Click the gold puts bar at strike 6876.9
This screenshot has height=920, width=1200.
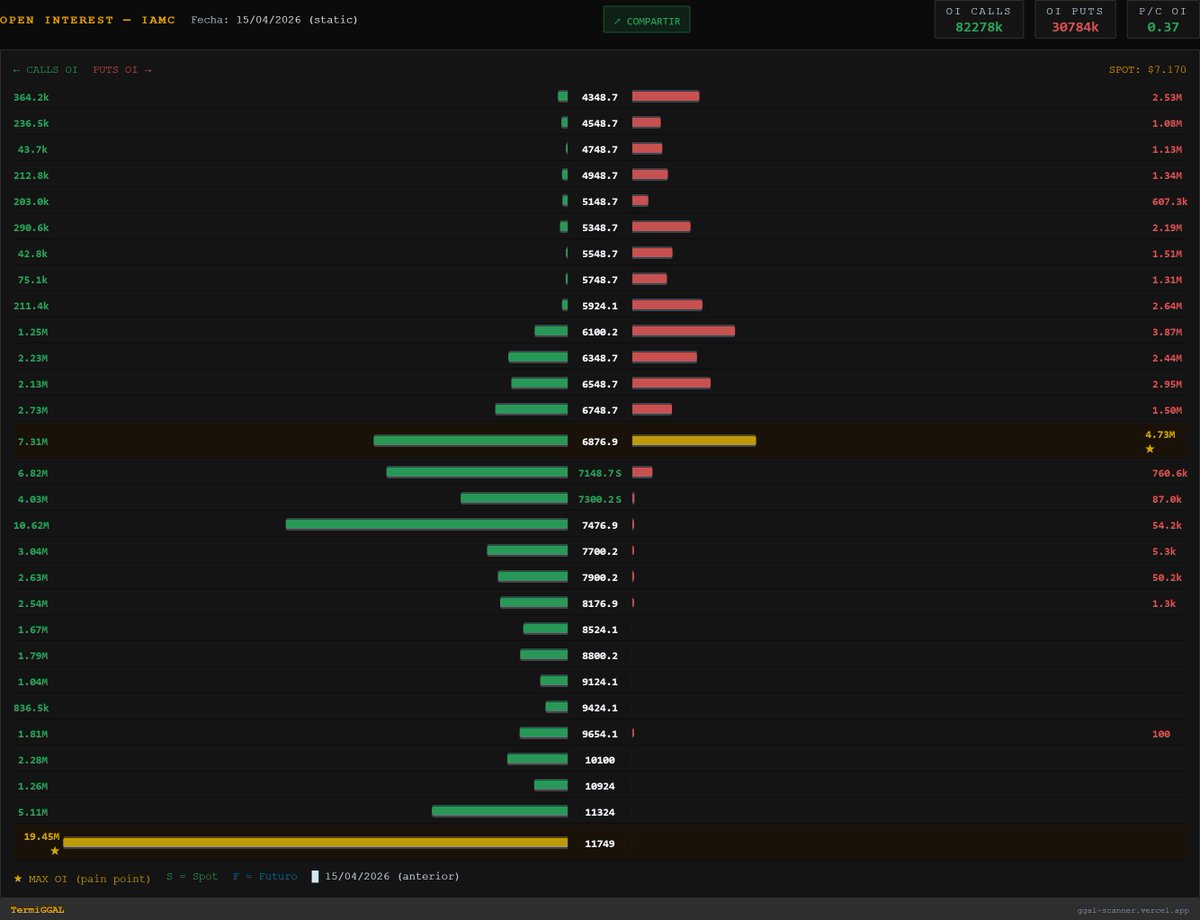pos(694,440)
